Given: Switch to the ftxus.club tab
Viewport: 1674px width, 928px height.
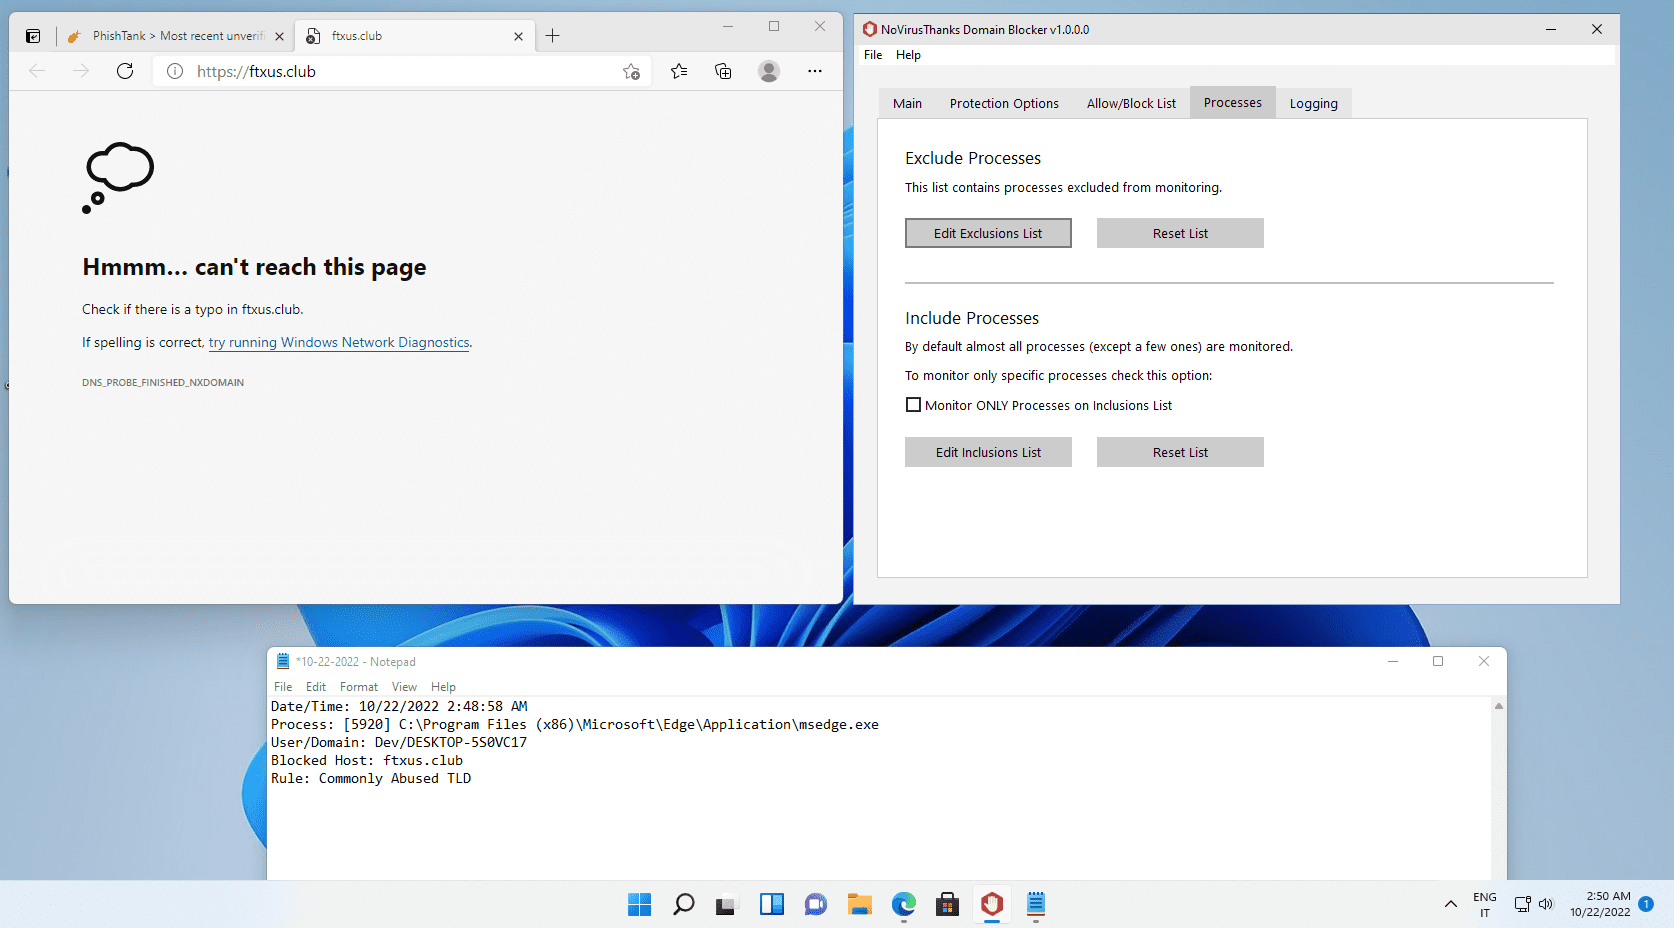Looking at the screenshot, I should tap(415, 36).
